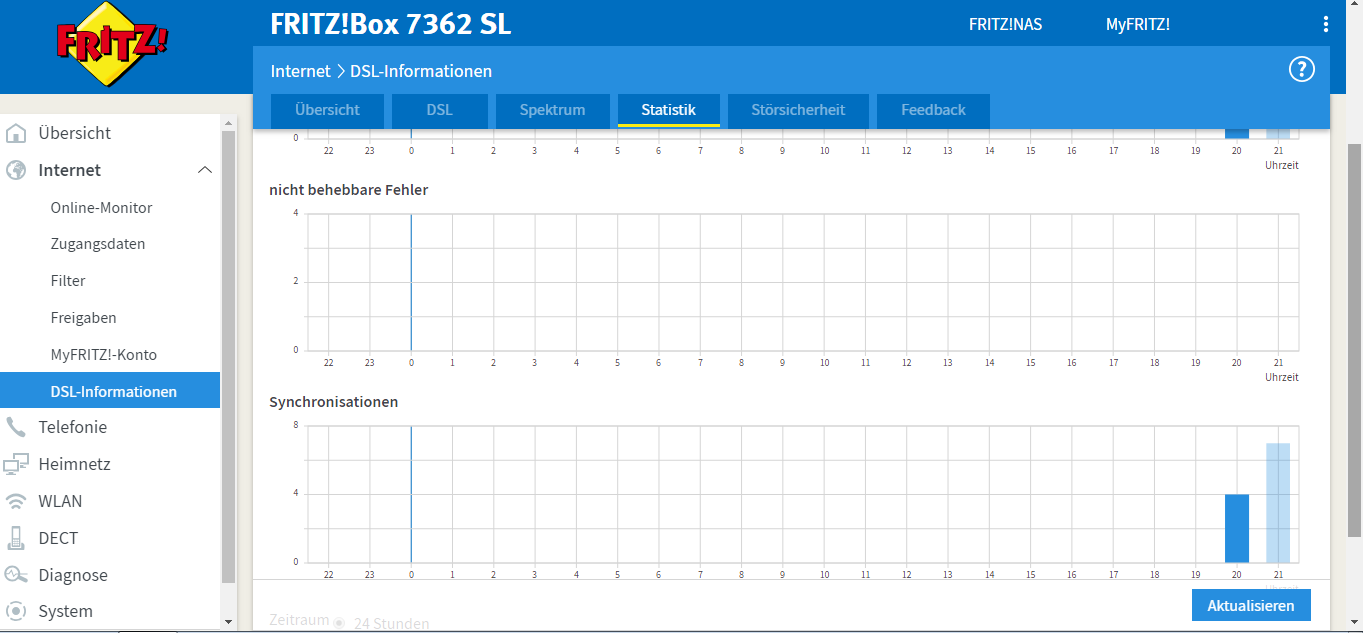Open the three-dot options menu
The width and height of the screenshot is (1363, 633).
coord(1326,25)
